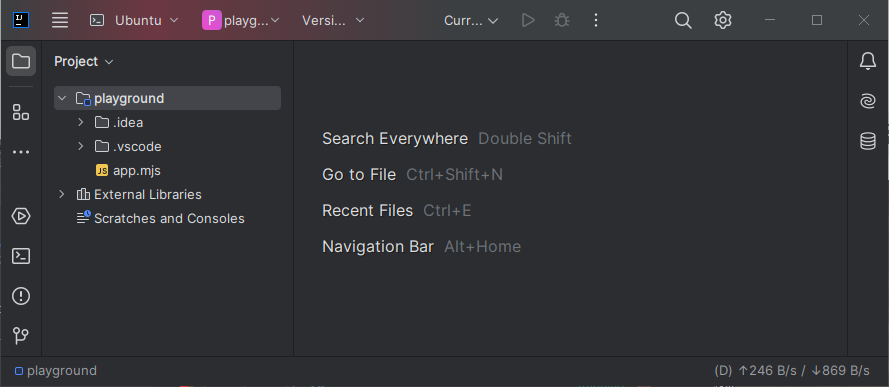This screenshot has height=387, width=889.
Task: Expand the .idea folder
Action: point(81,122)
